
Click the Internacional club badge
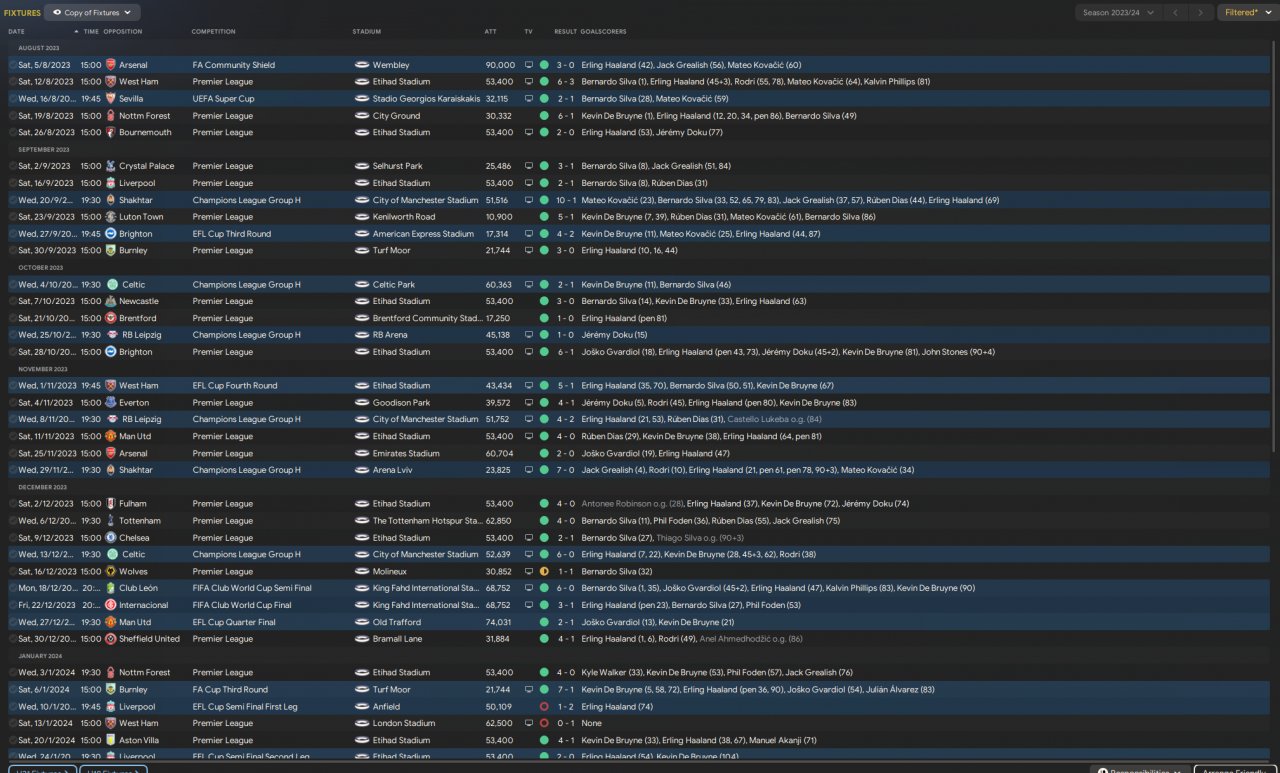(x=111, y=605)
